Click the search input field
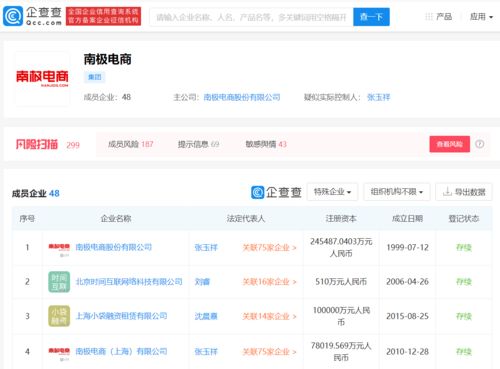The width and height of the screenshot is (500, 369). pyautogui.click(x=252, y=17)
